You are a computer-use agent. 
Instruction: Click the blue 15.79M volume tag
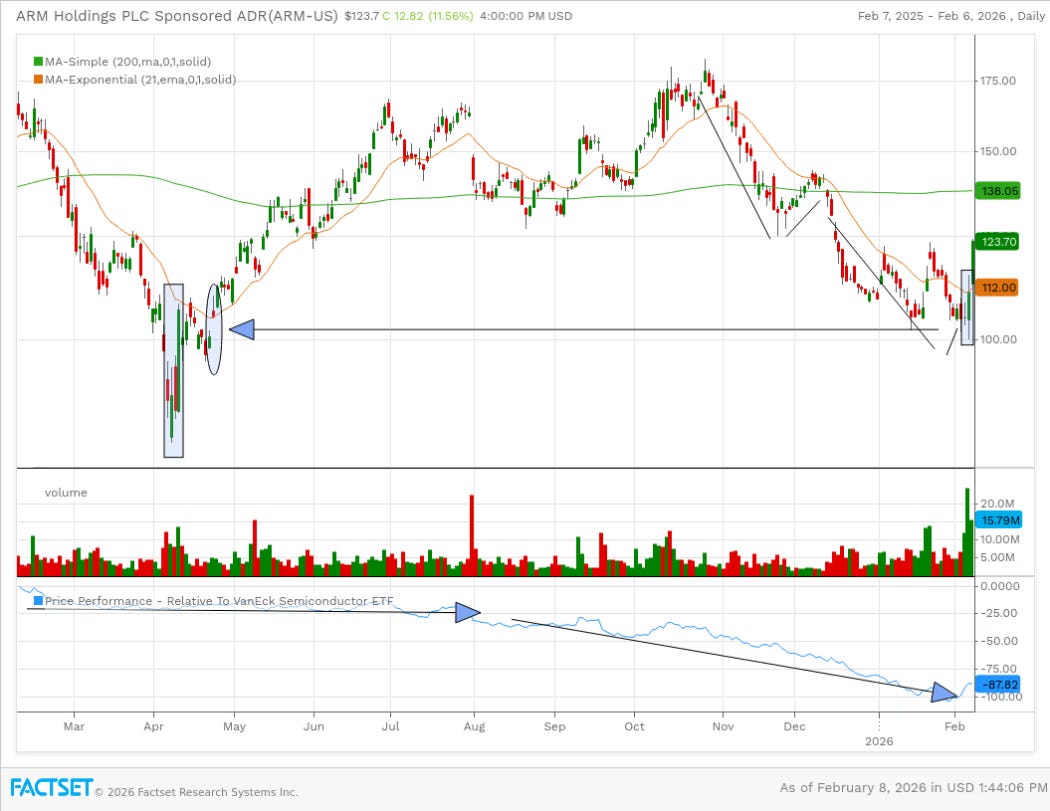998,520
